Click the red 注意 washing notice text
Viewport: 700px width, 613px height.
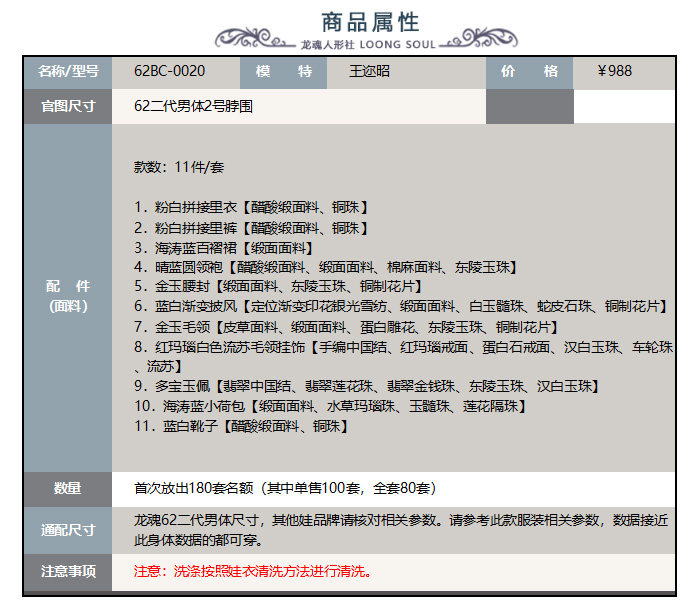click(253, 571)
